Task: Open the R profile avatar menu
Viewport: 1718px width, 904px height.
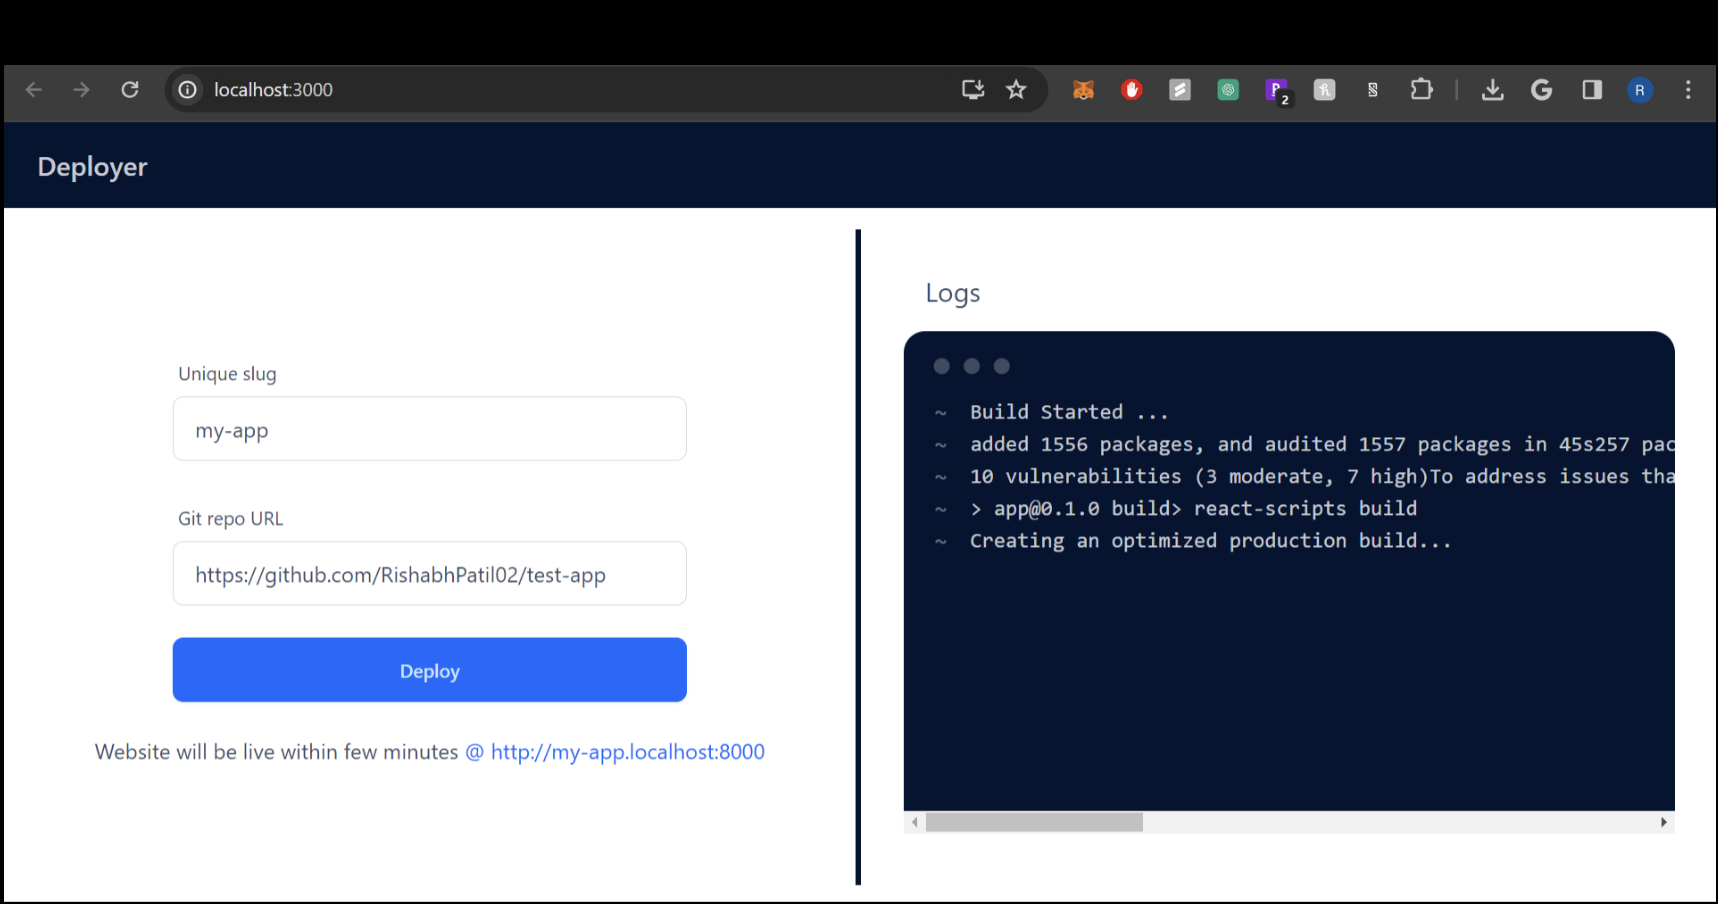Action: 1639,90
